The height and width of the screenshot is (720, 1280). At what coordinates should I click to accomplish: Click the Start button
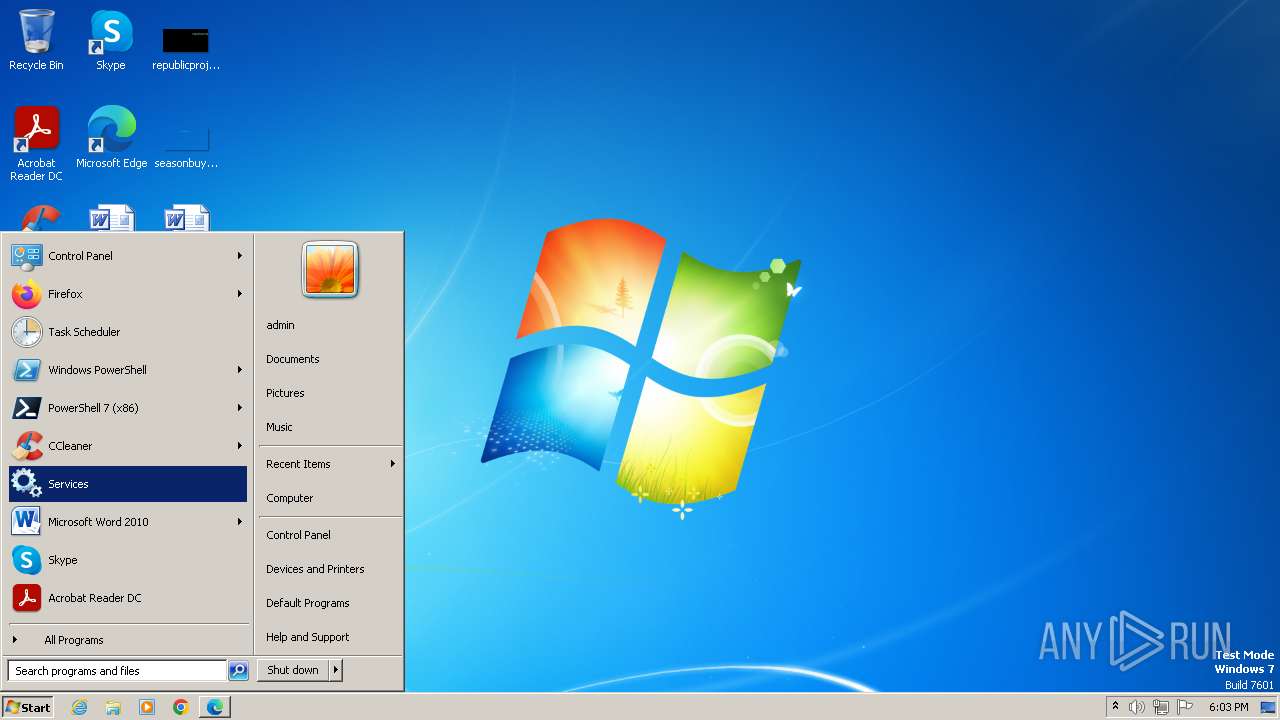(x=28, y=707)
